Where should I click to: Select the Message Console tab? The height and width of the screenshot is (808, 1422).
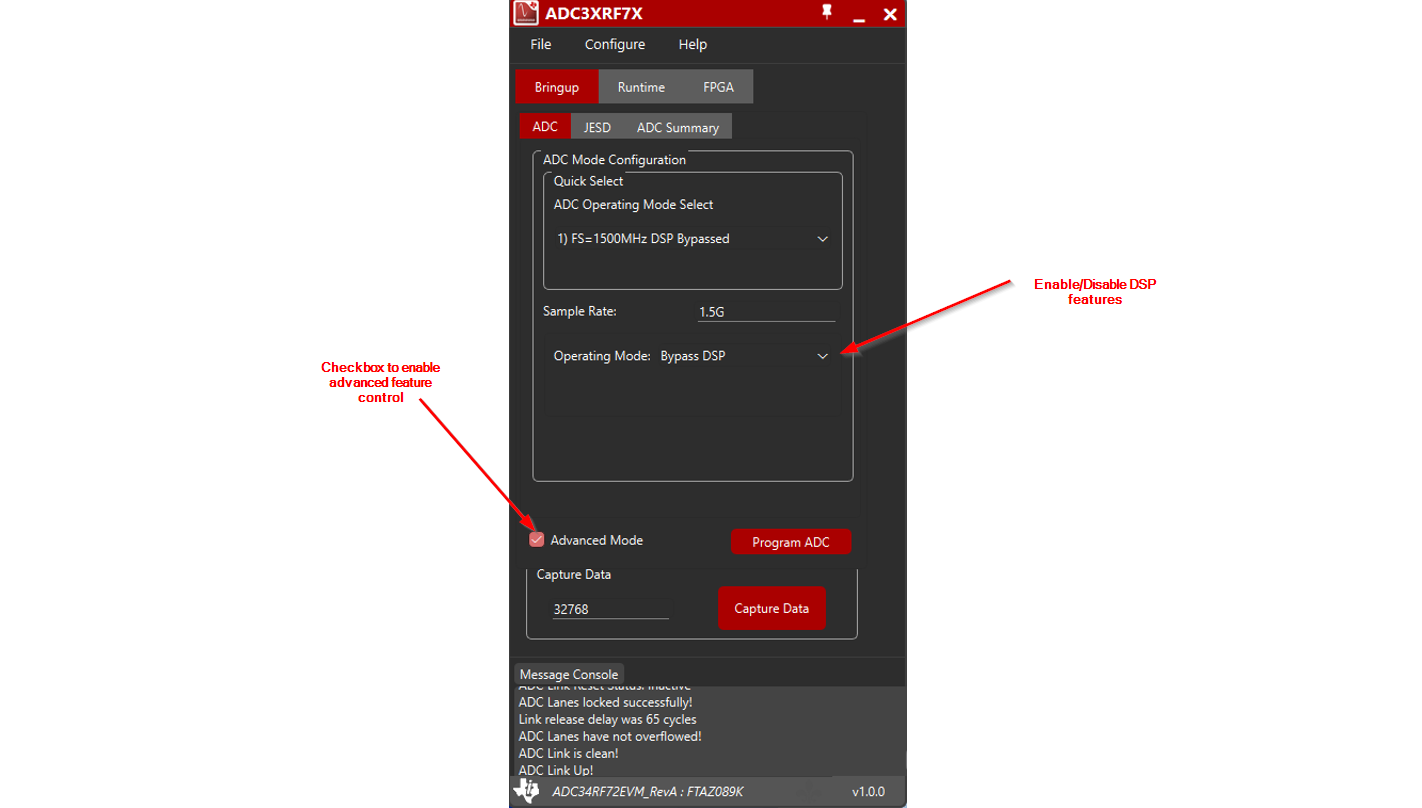click(x=568, y=674)
